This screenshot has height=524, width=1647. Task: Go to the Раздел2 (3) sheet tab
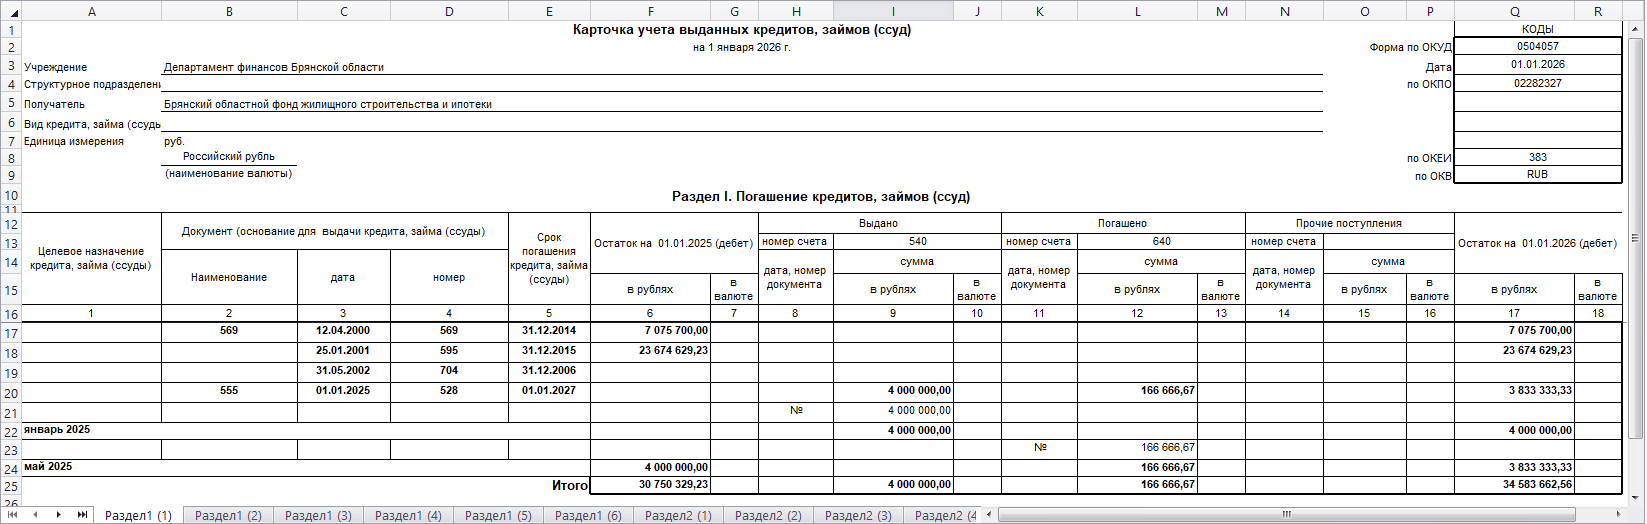(x=858, y=516)
